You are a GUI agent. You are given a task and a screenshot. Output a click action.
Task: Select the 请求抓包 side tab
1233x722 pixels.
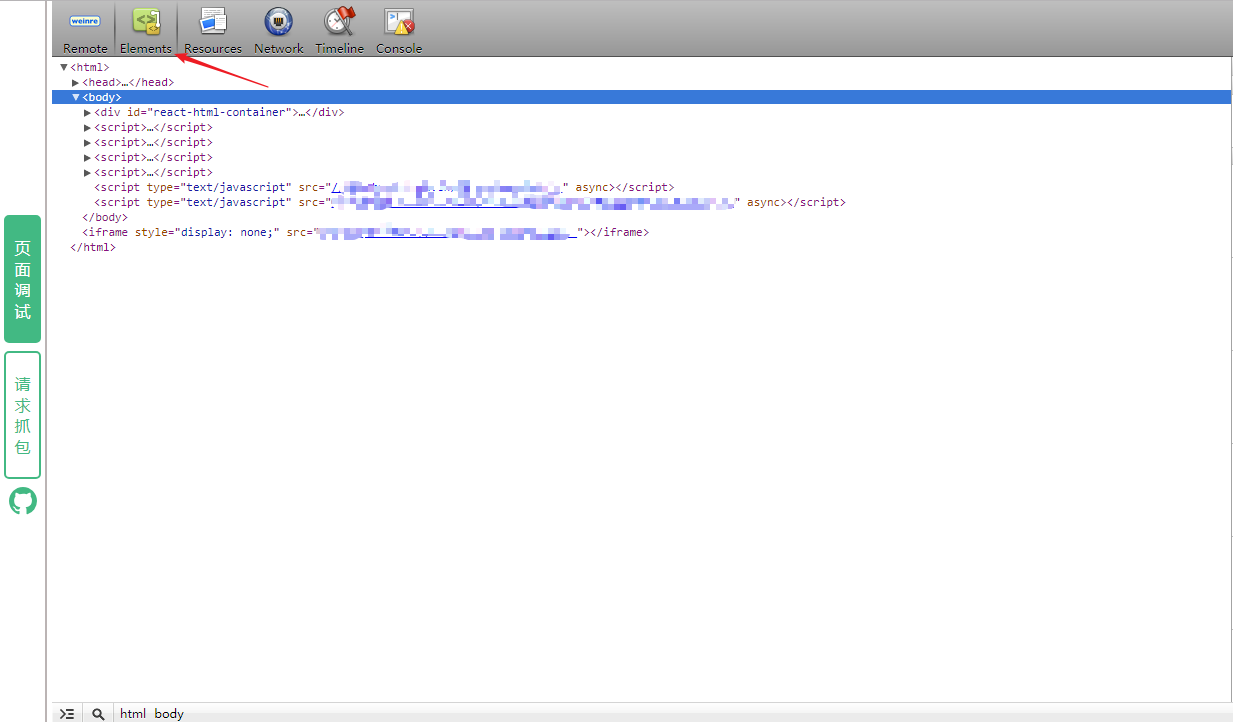pyautogui.click(x=23, y=415)
